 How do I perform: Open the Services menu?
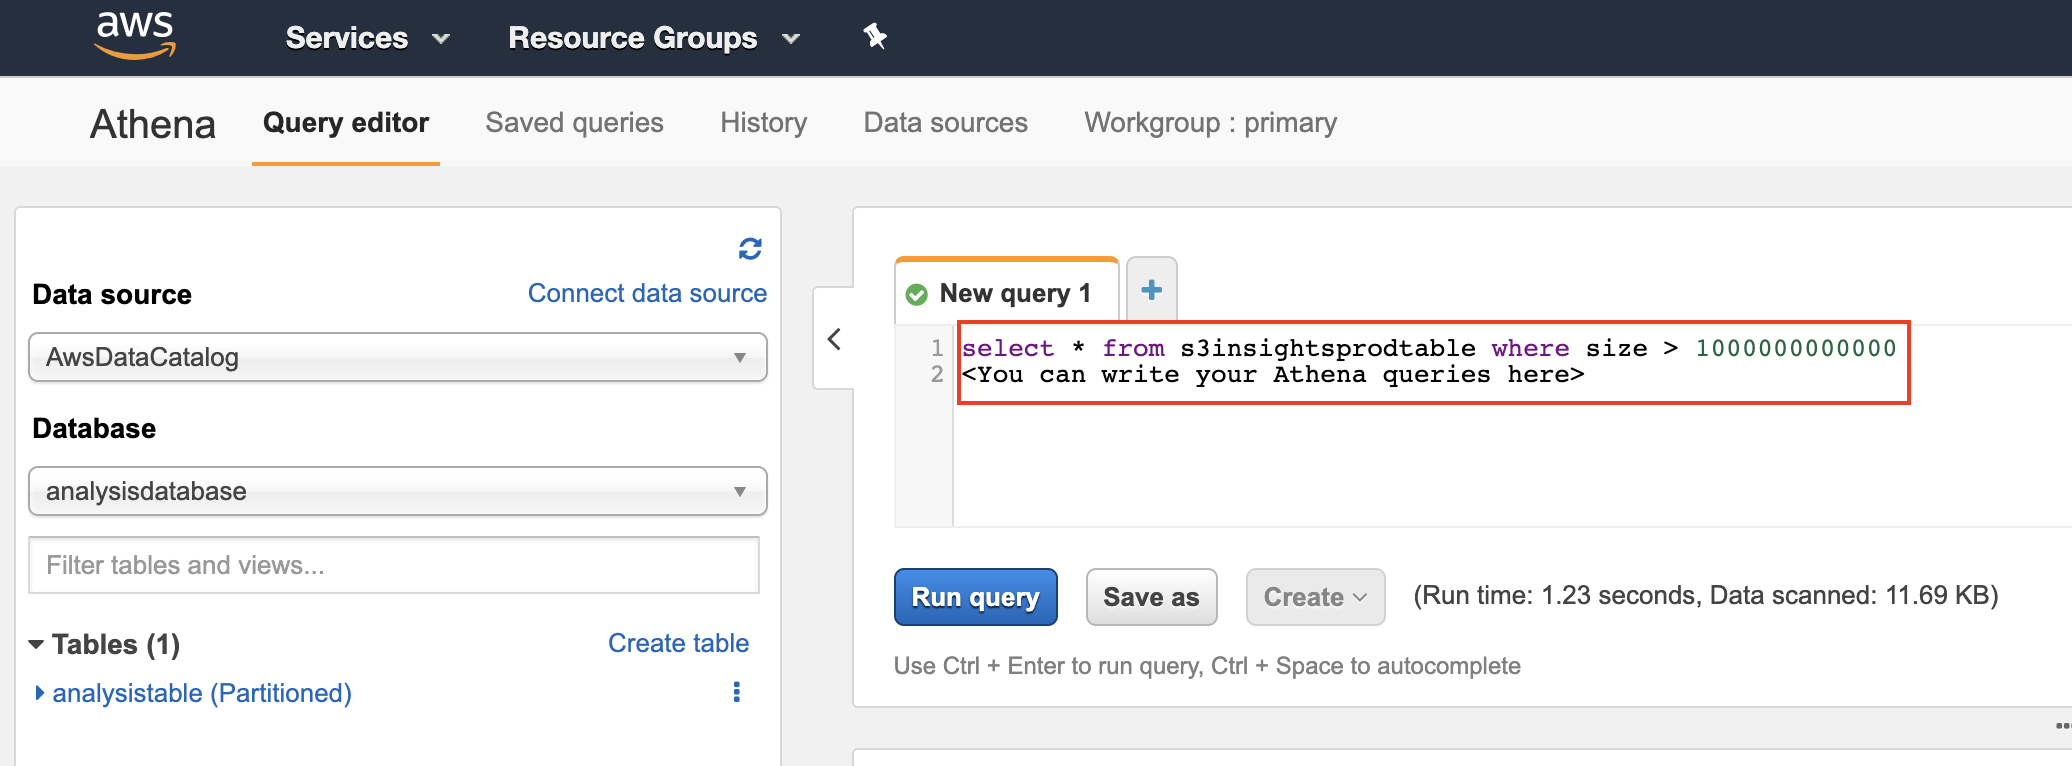[367, 38]
